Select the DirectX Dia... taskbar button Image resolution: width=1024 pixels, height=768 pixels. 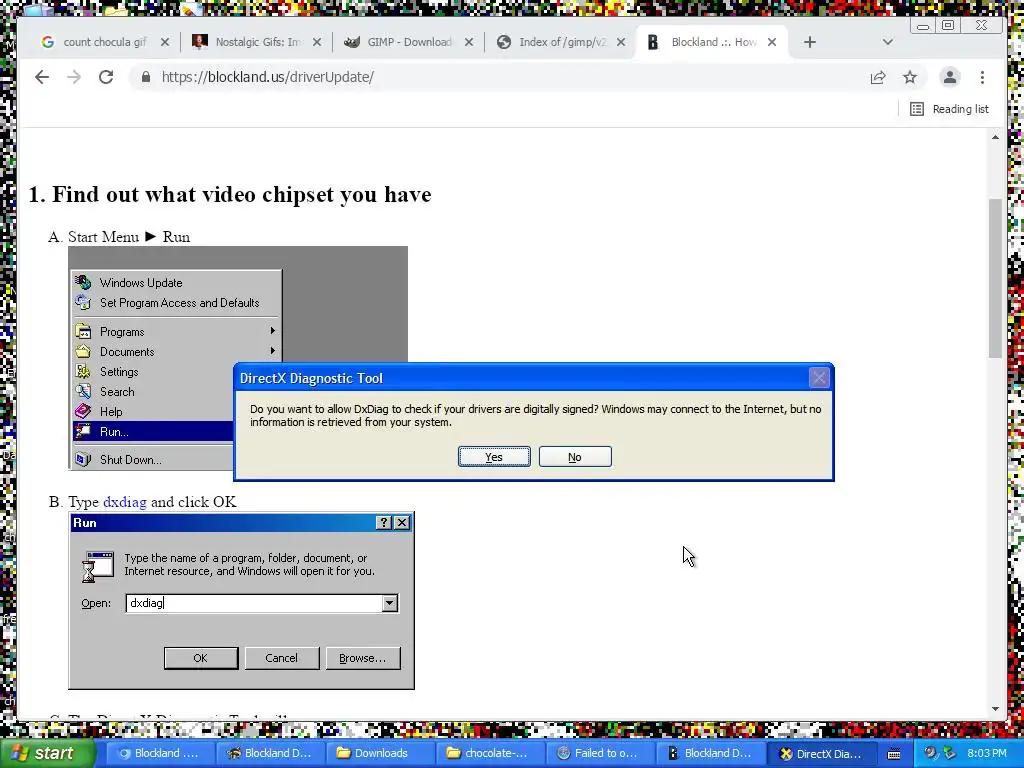tap(821, 753)
